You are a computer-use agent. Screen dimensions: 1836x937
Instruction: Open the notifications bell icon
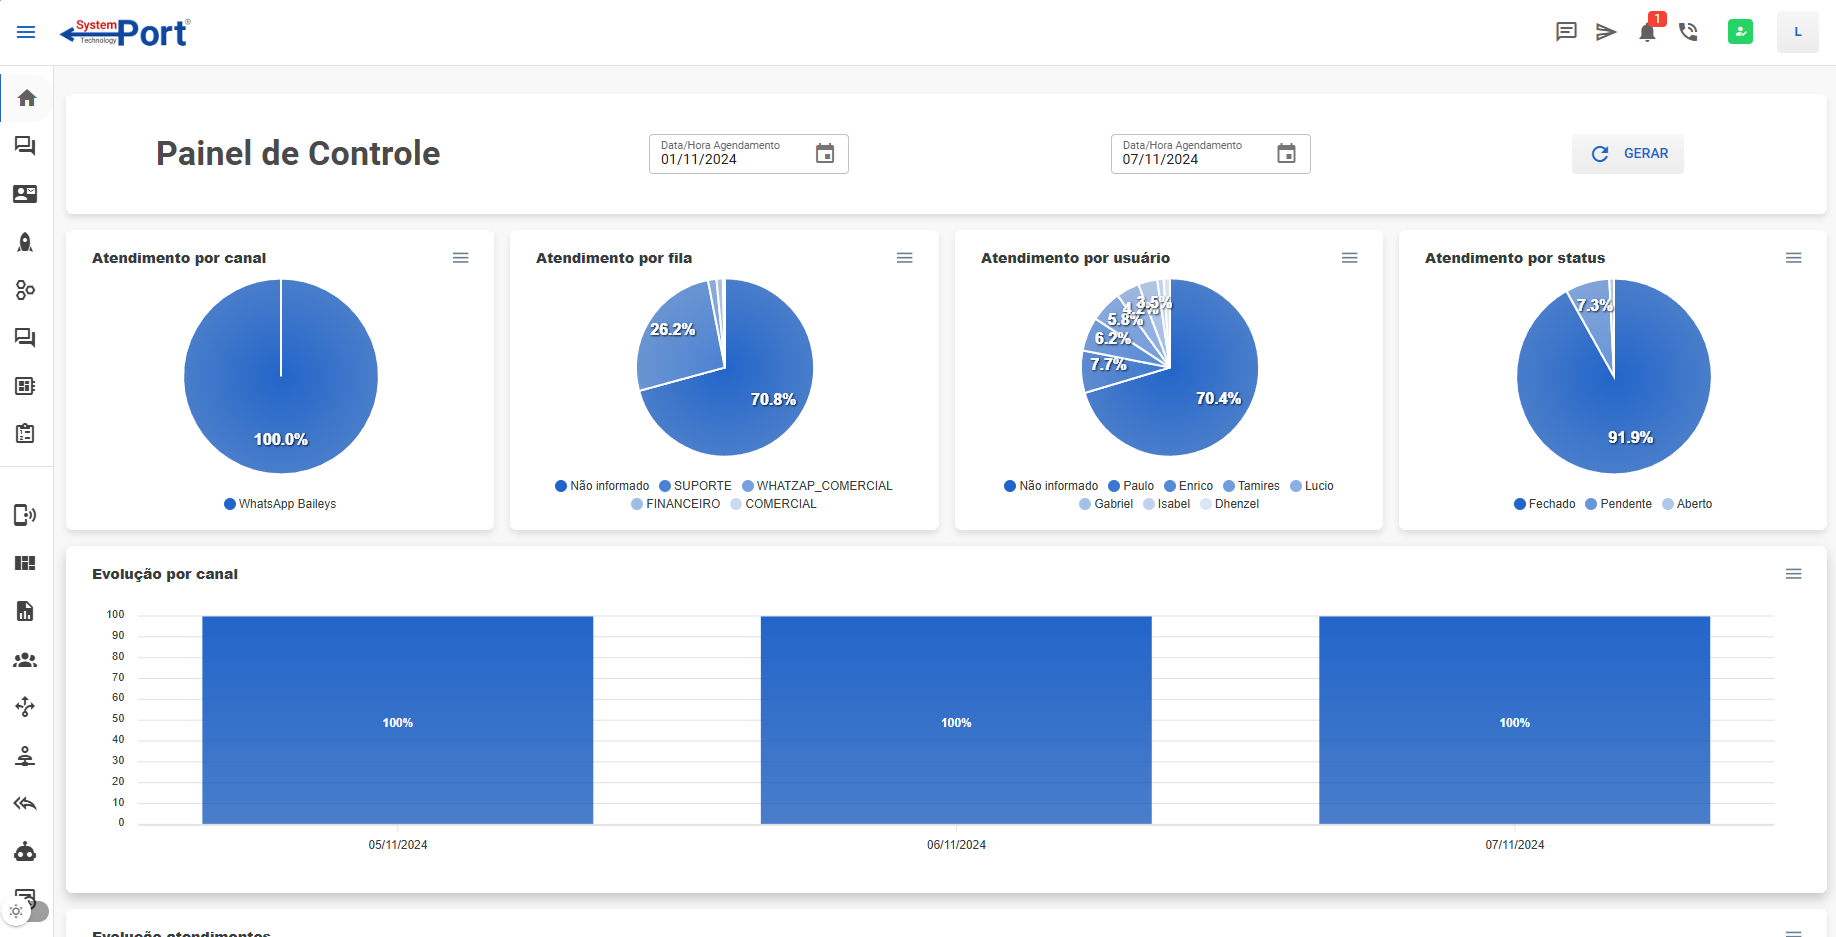(1647, 32)
